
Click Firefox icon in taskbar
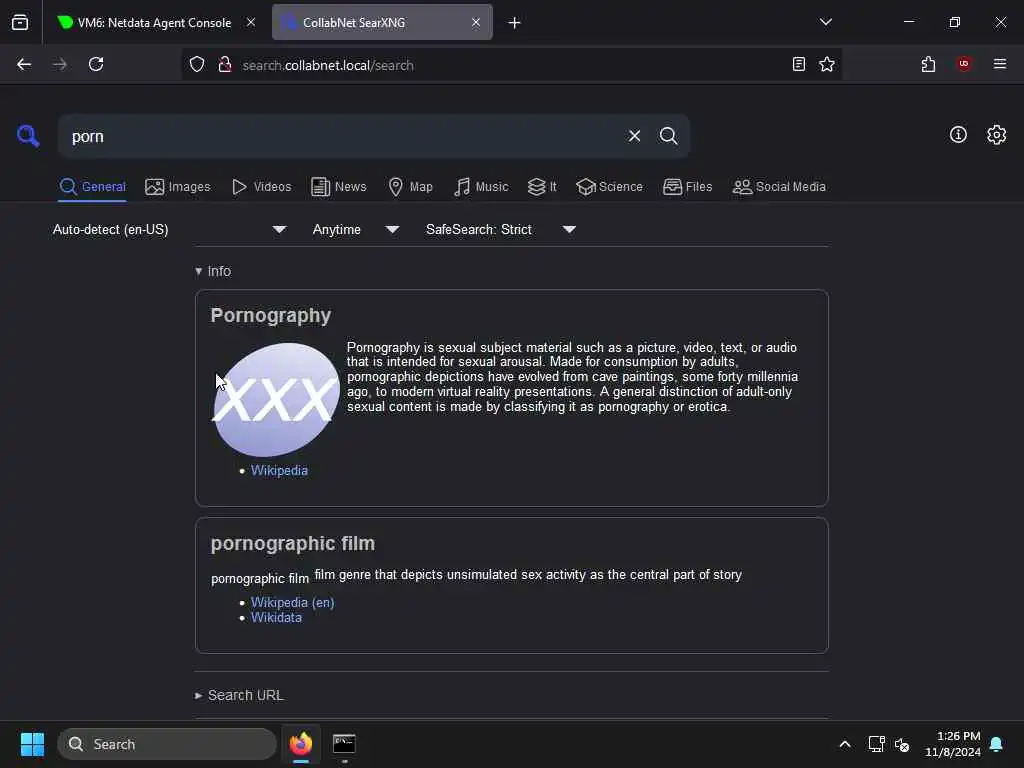[x=301, y=744]
